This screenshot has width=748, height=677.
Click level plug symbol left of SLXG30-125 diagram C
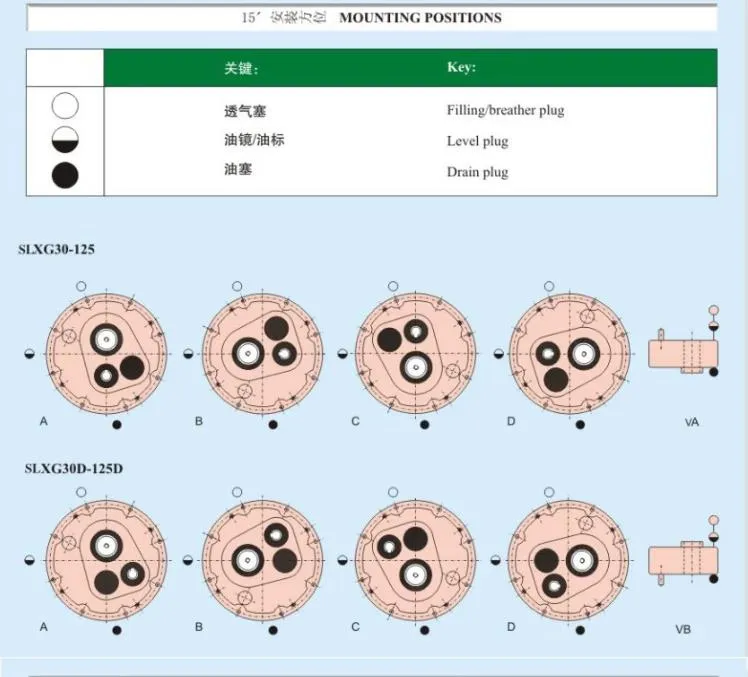click(x=342, y=354)
